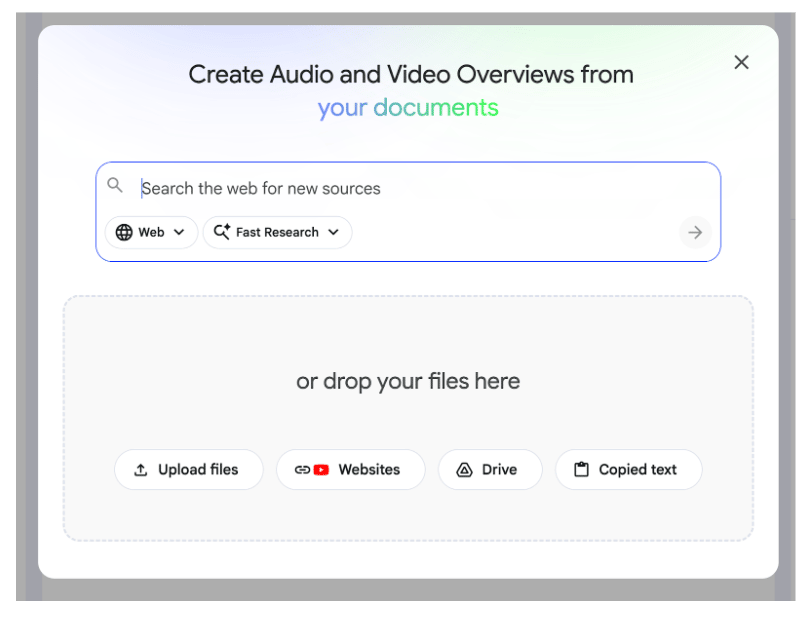Click the magnifying glass search icon
Screen dimensions: 809x619
click(116, 186)
